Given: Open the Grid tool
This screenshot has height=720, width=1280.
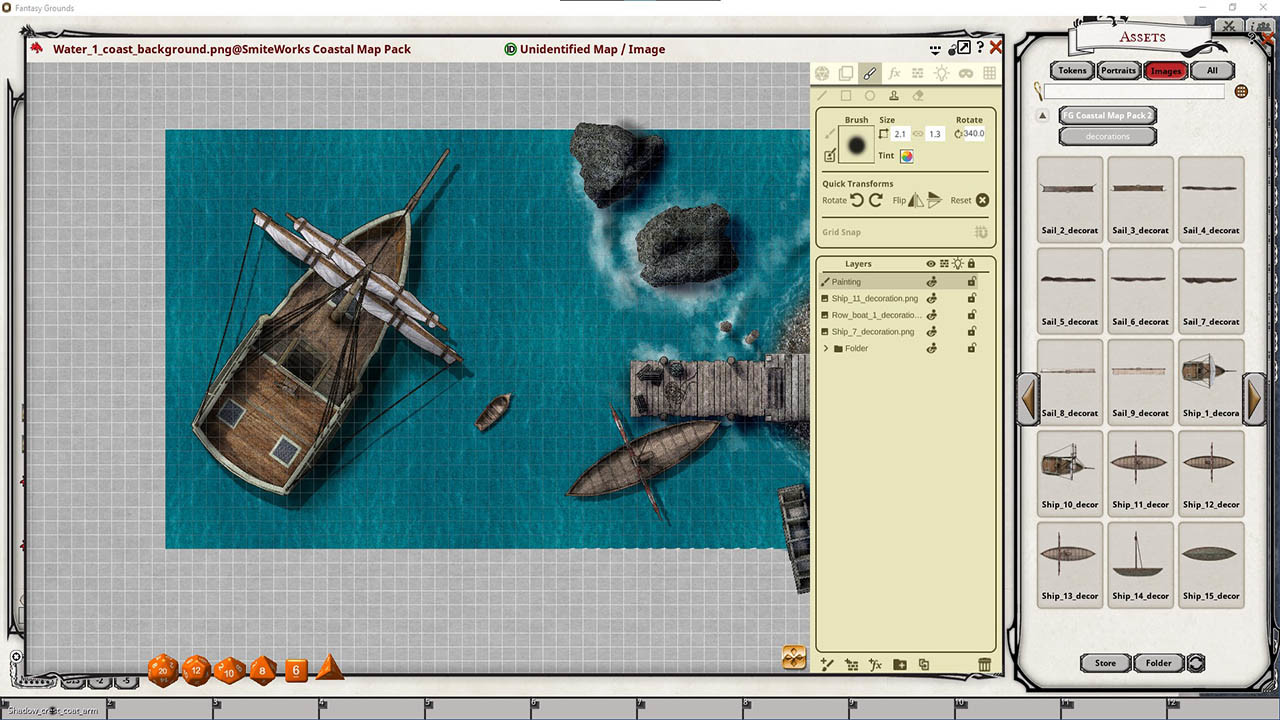Looking at the screenshot, I should (989, 72).
